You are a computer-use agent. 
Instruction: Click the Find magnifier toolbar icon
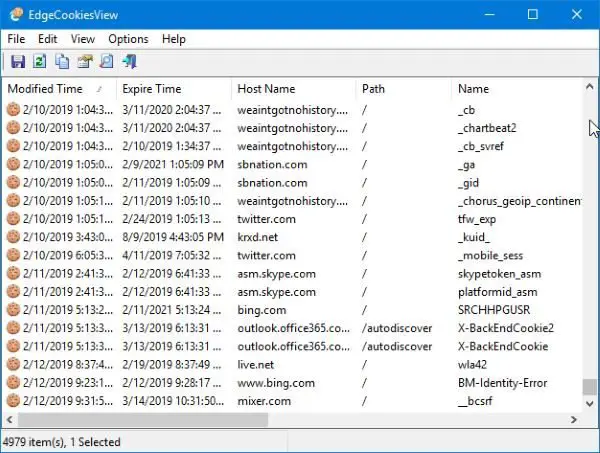[x=107, y=61]
